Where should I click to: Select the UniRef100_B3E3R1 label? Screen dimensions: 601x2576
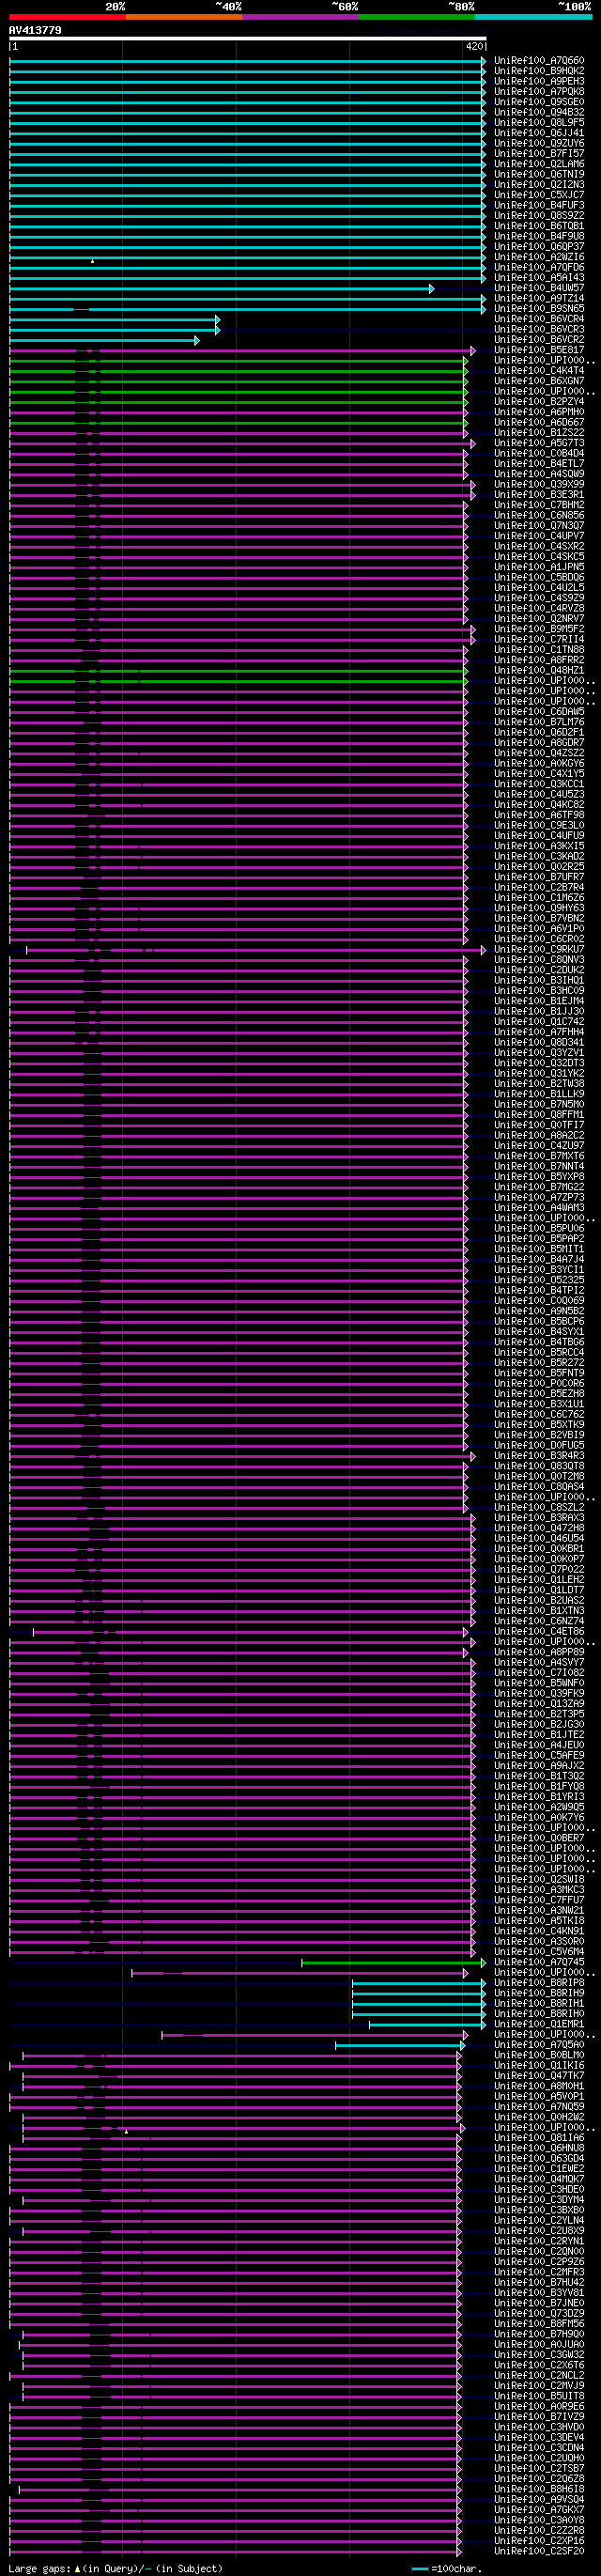(539, 495)
